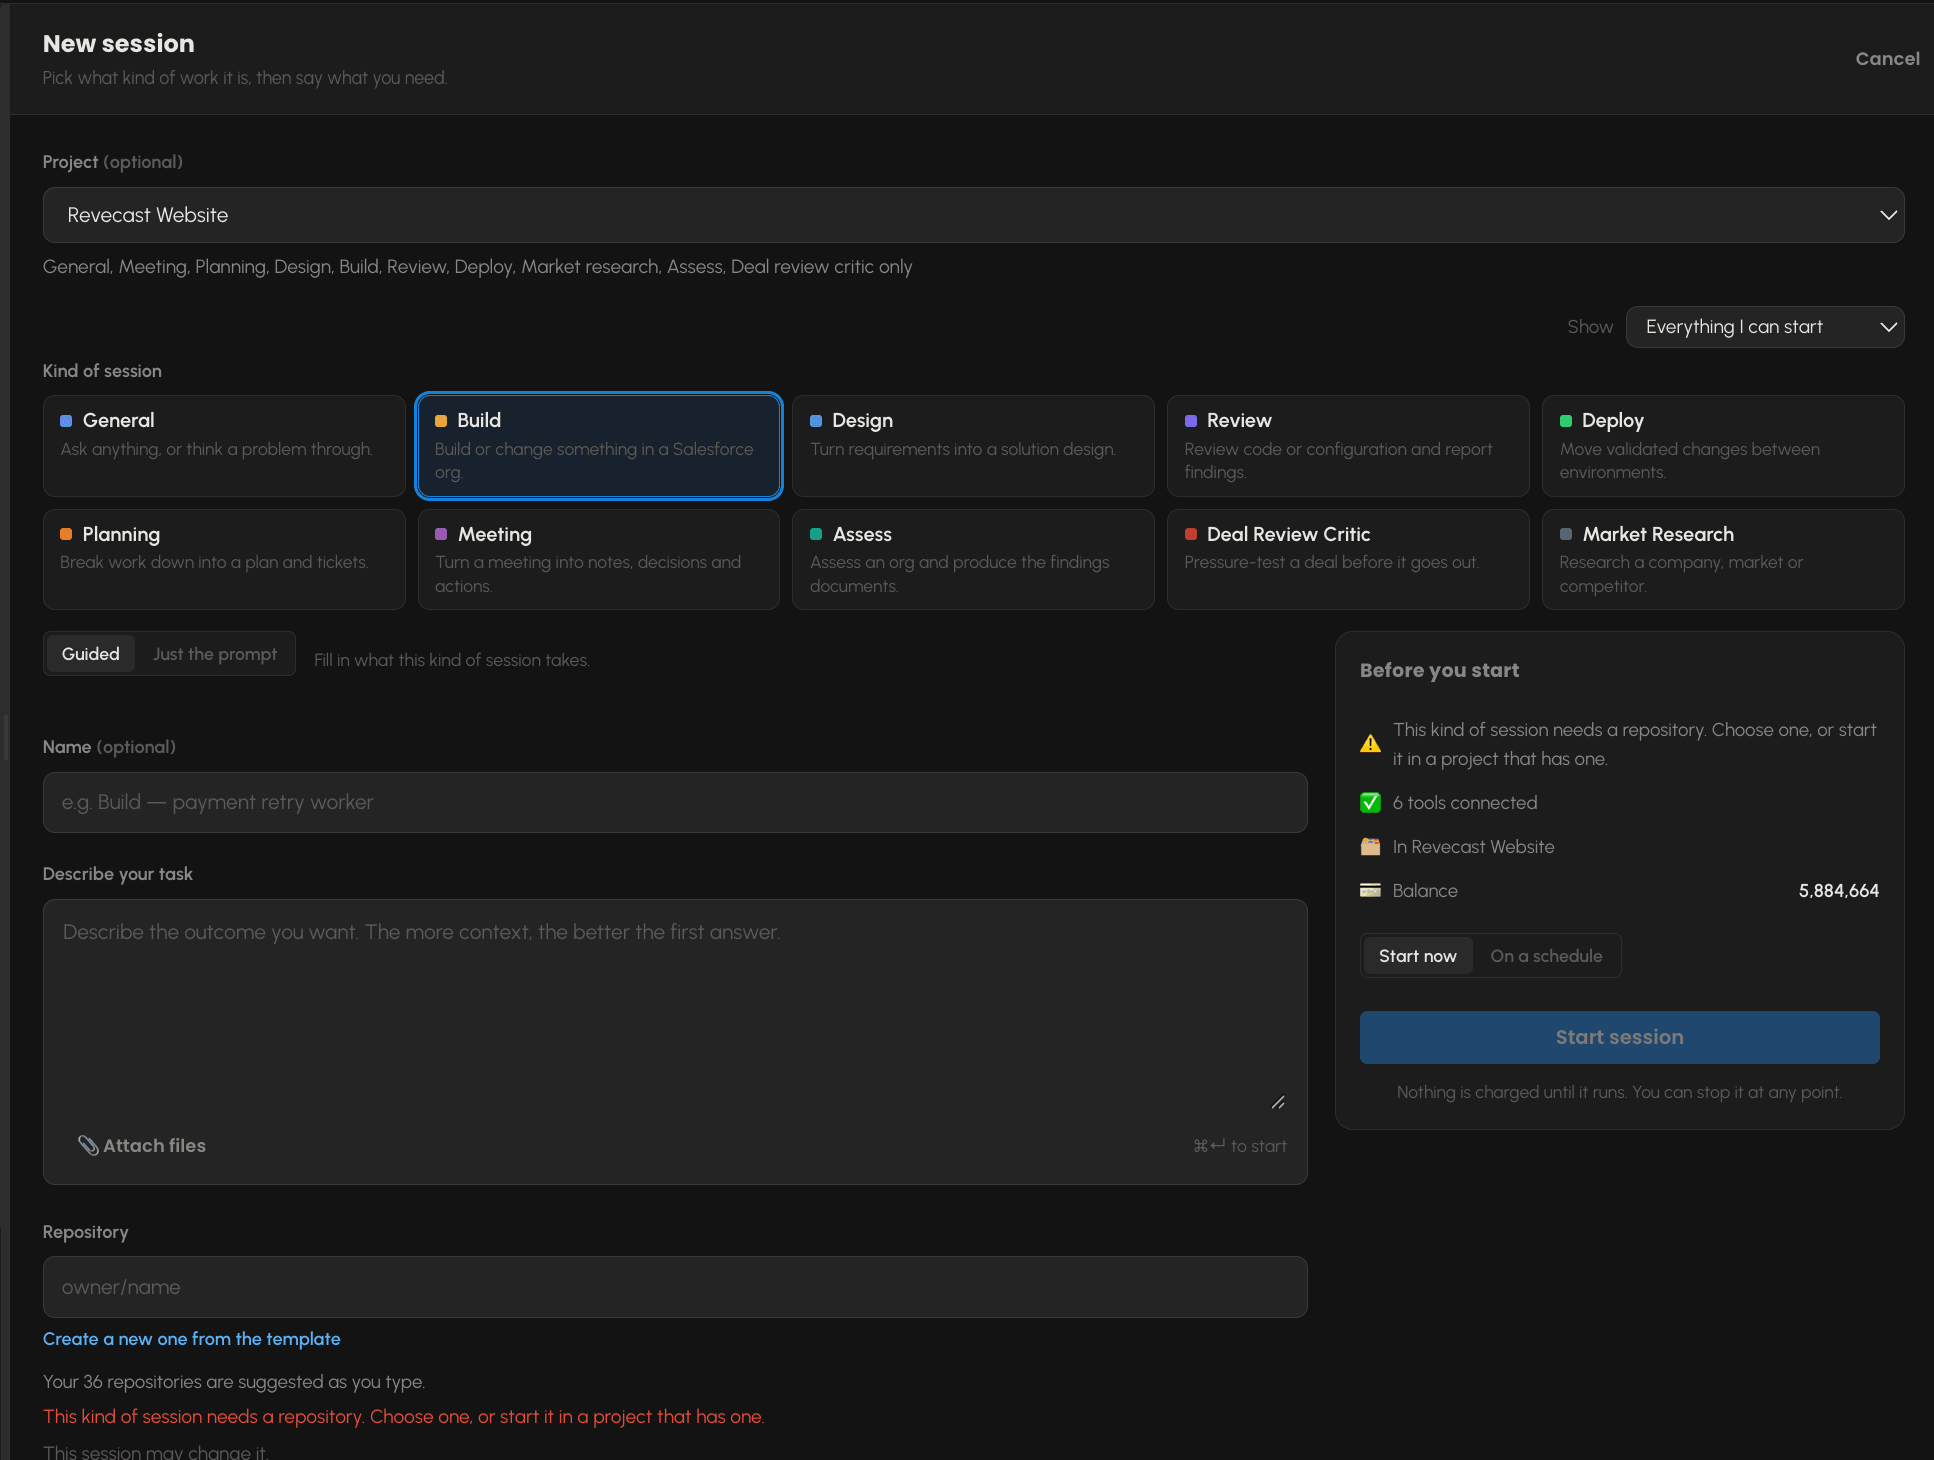
Task: Click the Start session button
Action: pos(1619,1037)
